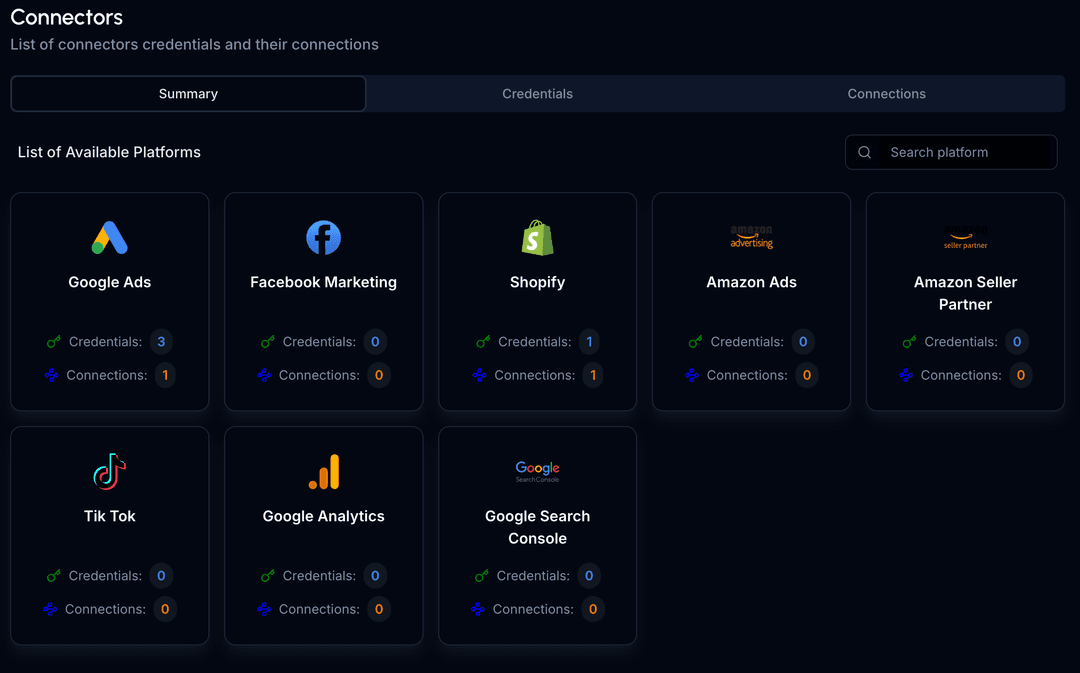The width and height of the screenshot is (1080, 673).
Task: Click Tik Tok connections icon
Action: coord(50,610)
